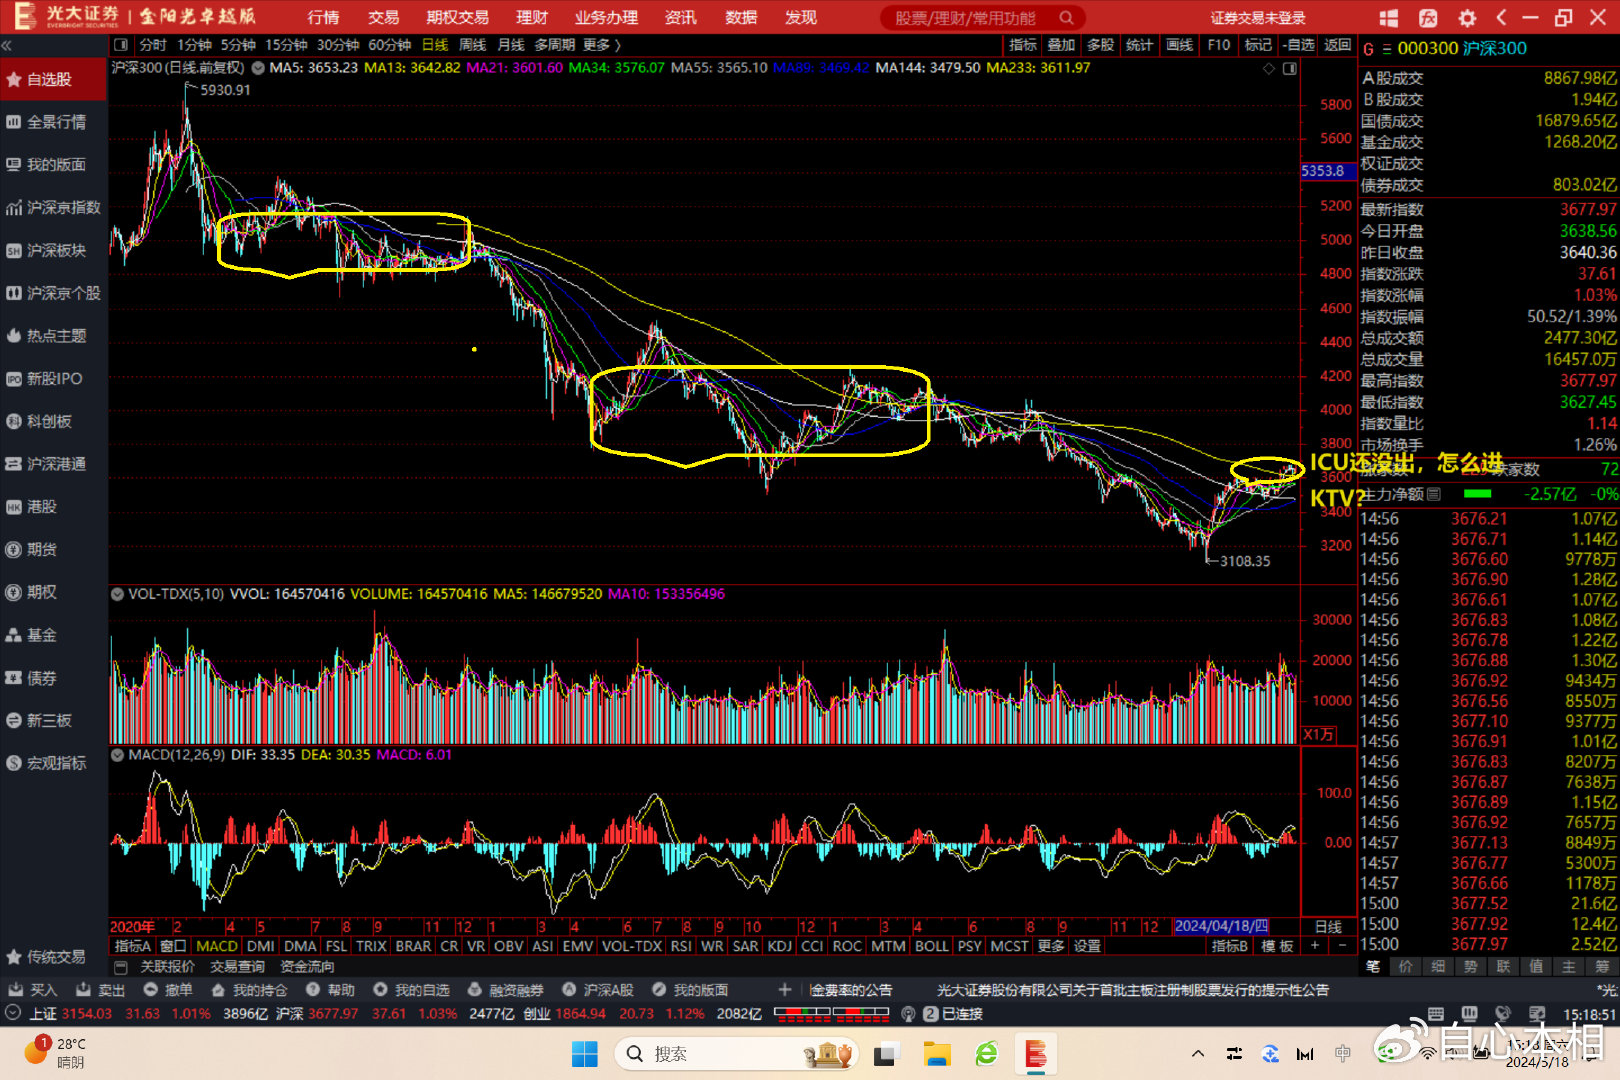
Task: Click the search magnifier icon
Action: pyautogui.click(x=1067, y=18)
